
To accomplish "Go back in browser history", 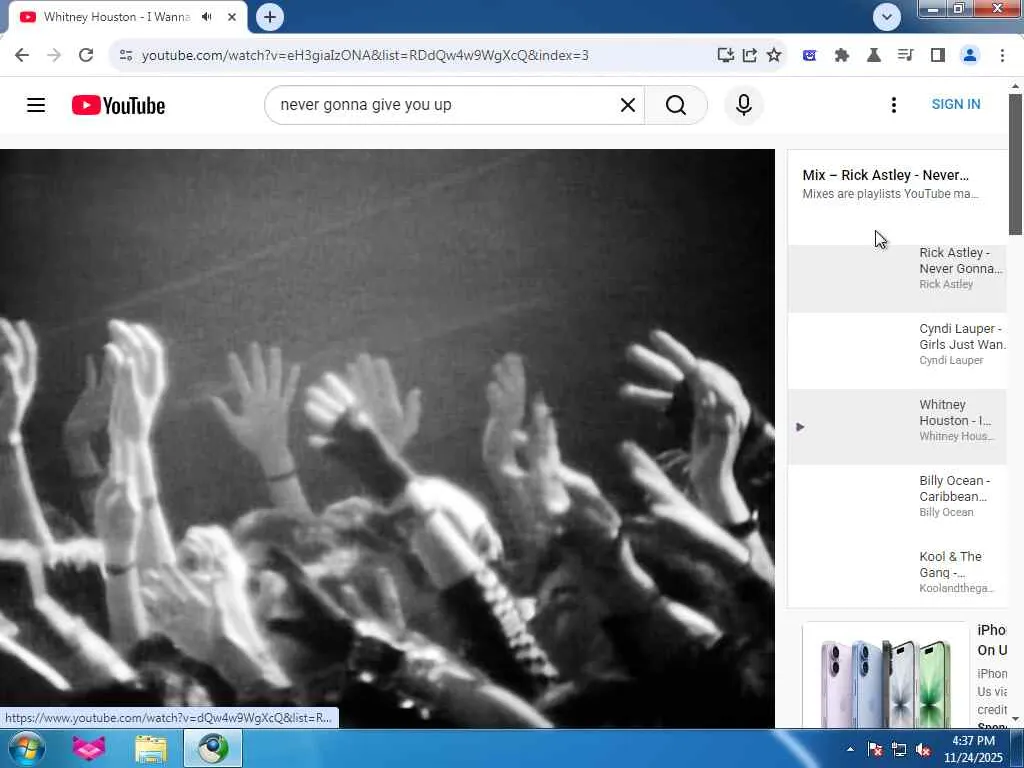I will (x=22, y=55).
